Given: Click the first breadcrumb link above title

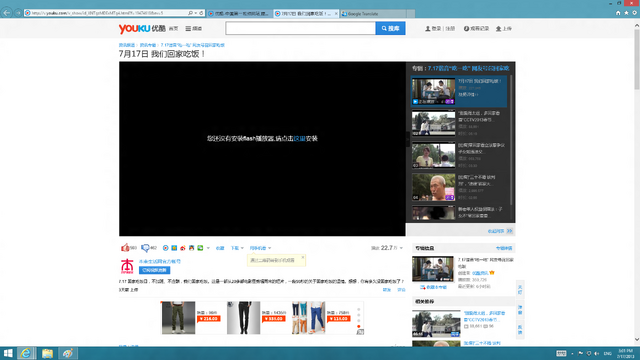Looking at the screenshot, I should click(x=127, y=45).
